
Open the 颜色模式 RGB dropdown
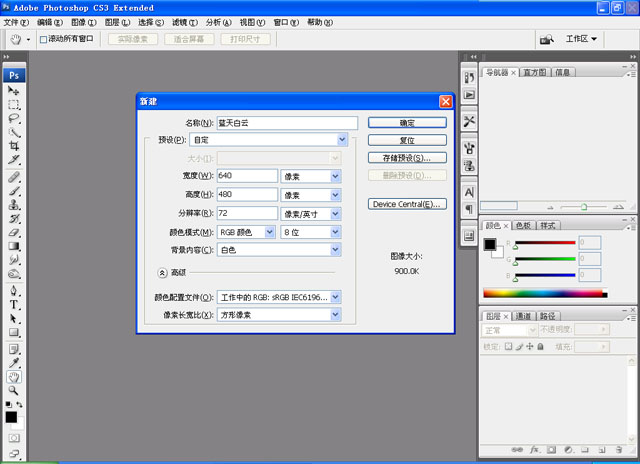[269, 232]
